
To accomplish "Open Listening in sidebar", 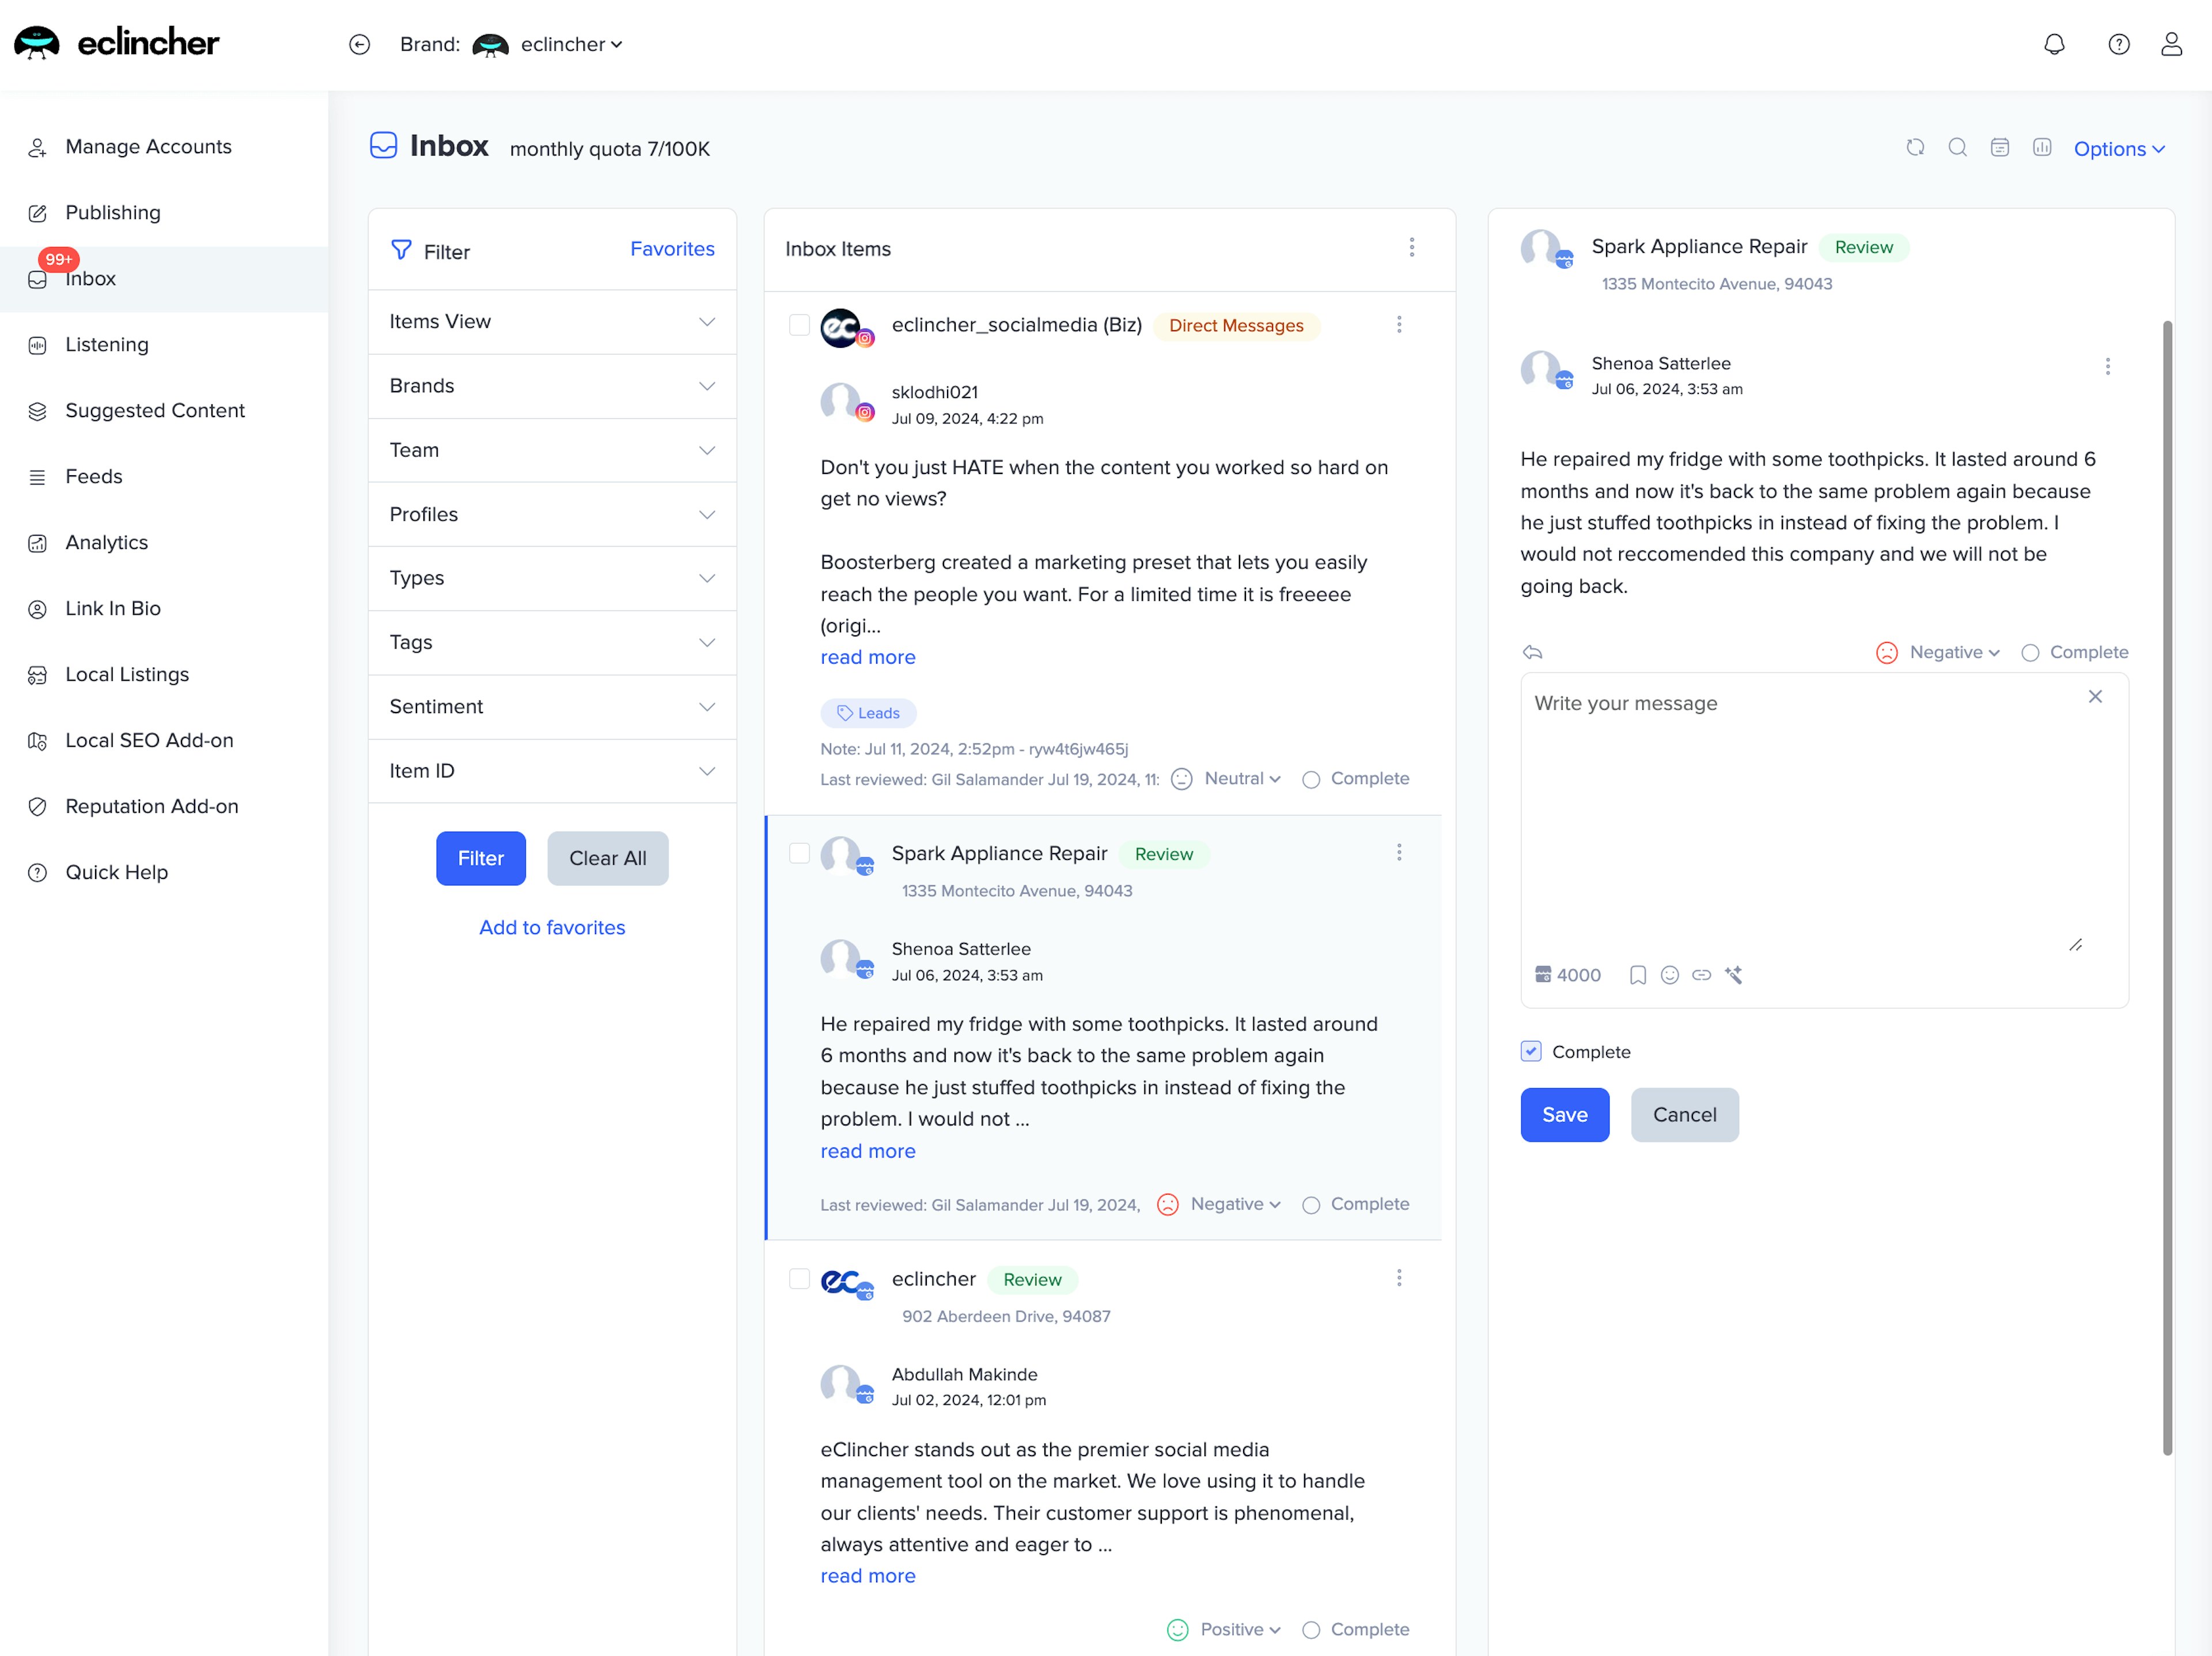I will coord(106,345).
